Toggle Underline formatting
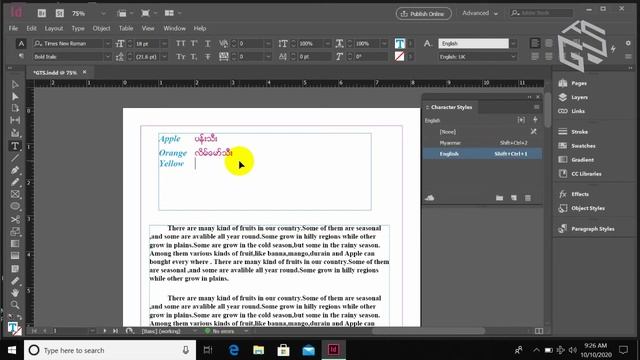The height and width of the screenshot is (360, 640). 208,43
